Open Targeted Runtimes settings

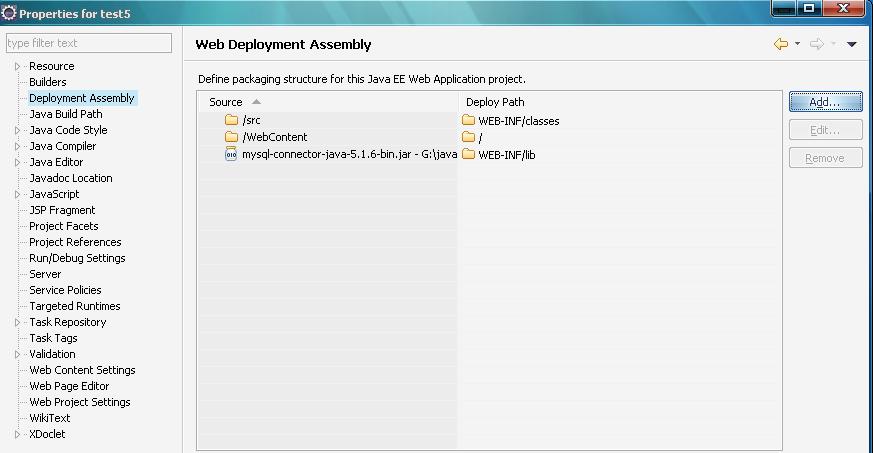(x=75, y=306)
